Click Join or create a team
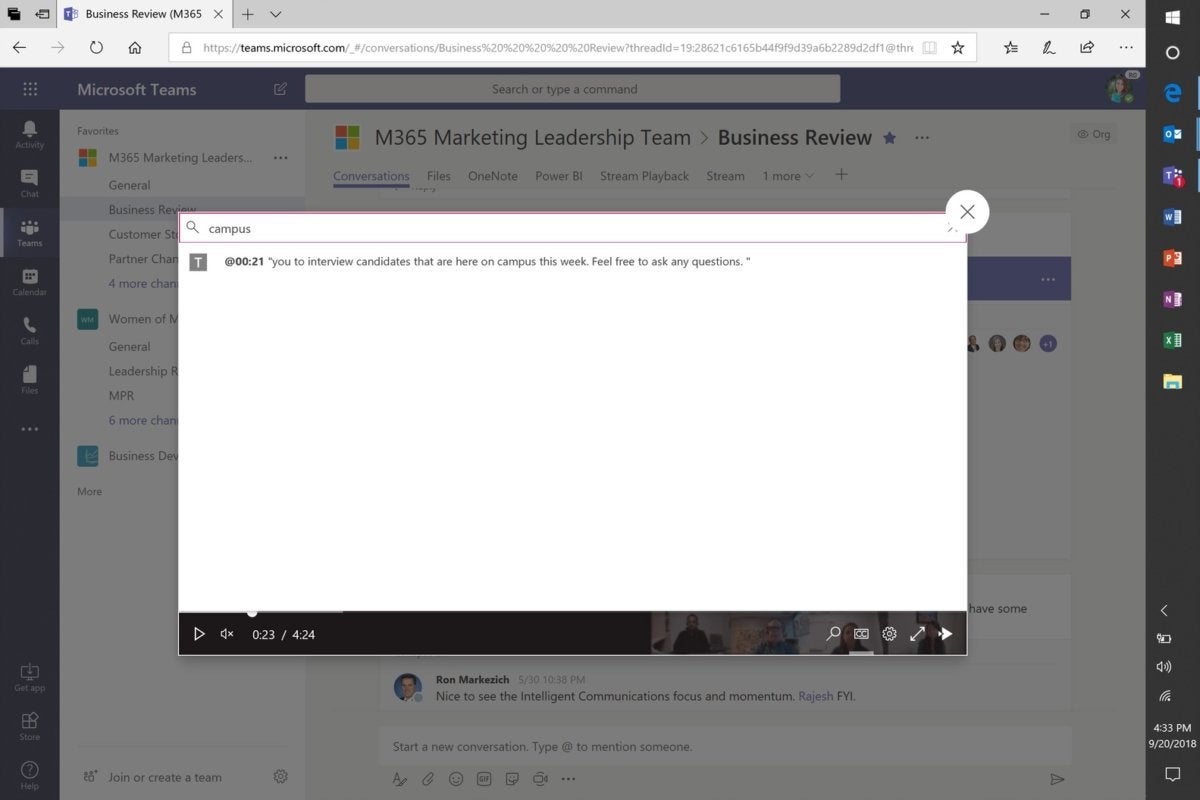This screenshot has width=1200, height=800. pos(153,777)
